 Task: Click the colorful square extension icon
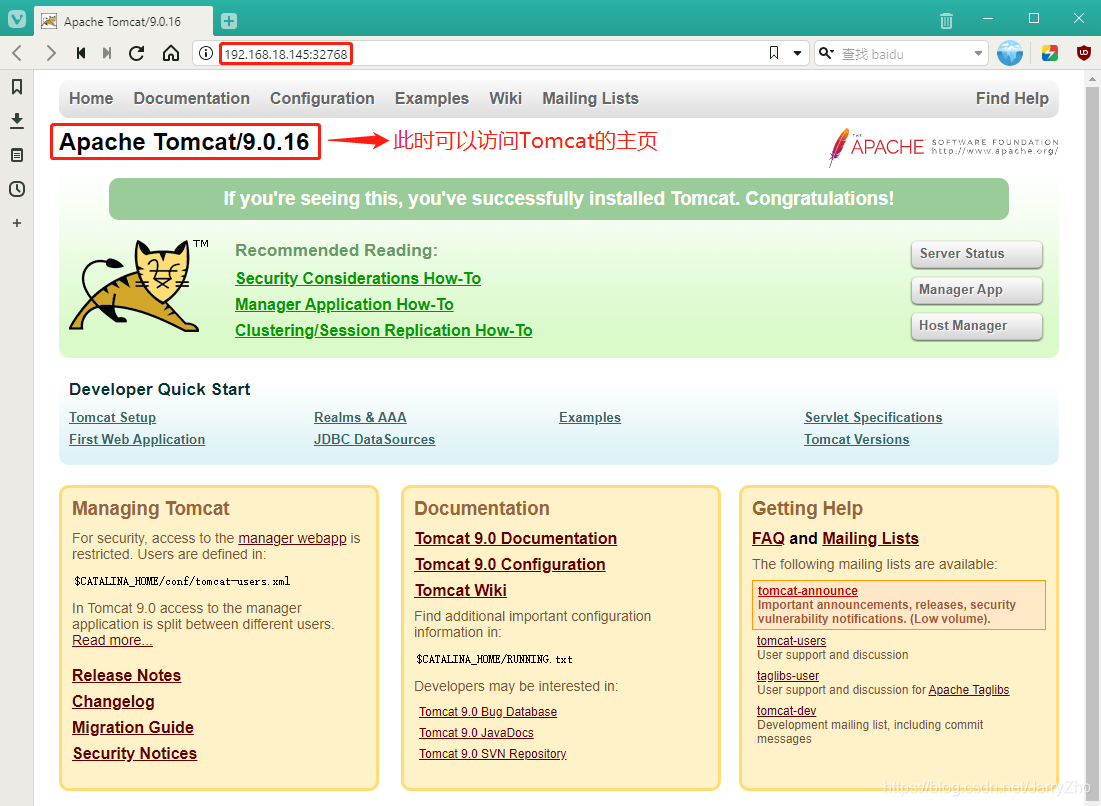(1050, 53)
